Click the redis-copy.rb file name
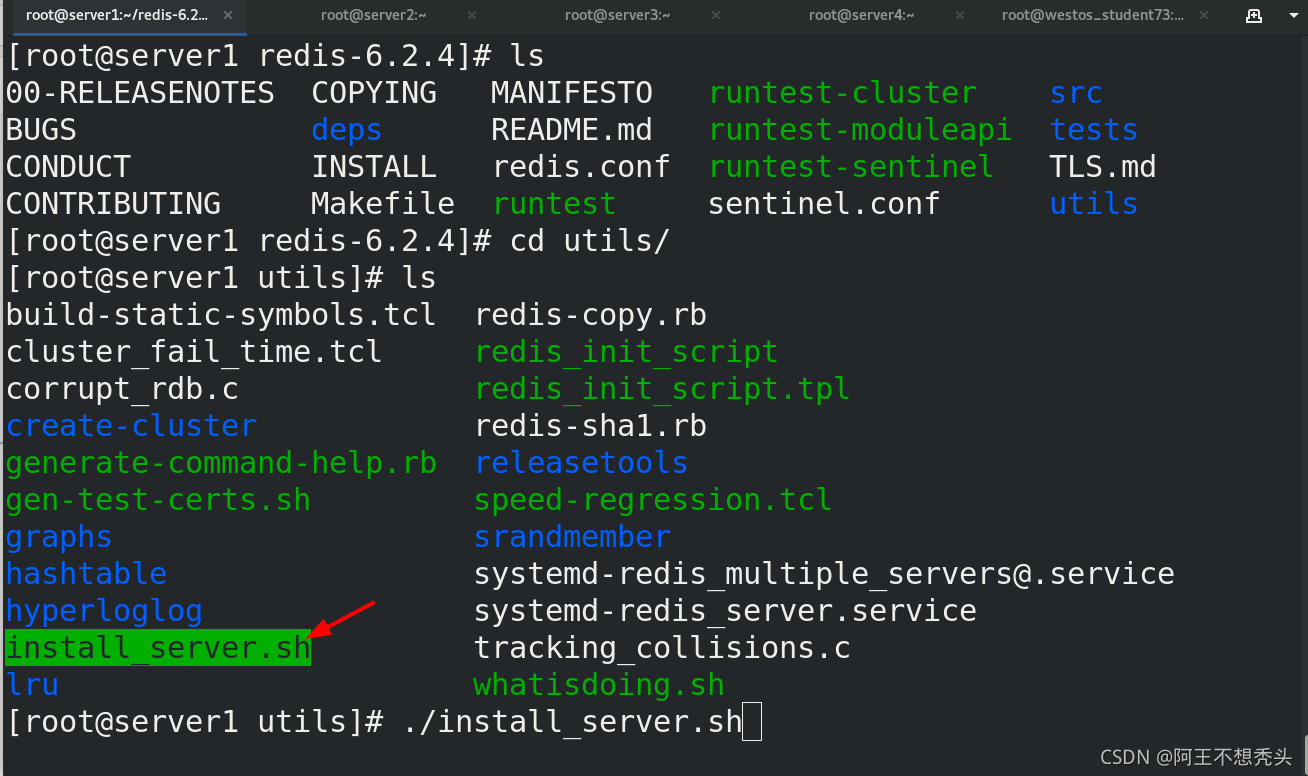This screenshot has height=776, width=1308. click(x=591, y=315)
